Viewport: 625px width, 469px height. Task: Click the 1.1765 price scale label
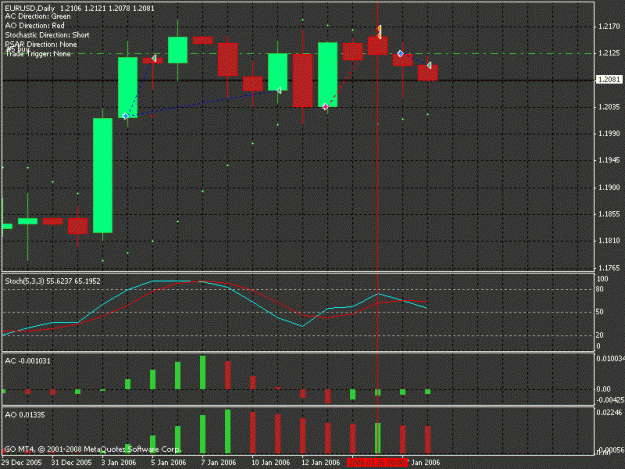[x=609, y=268]
